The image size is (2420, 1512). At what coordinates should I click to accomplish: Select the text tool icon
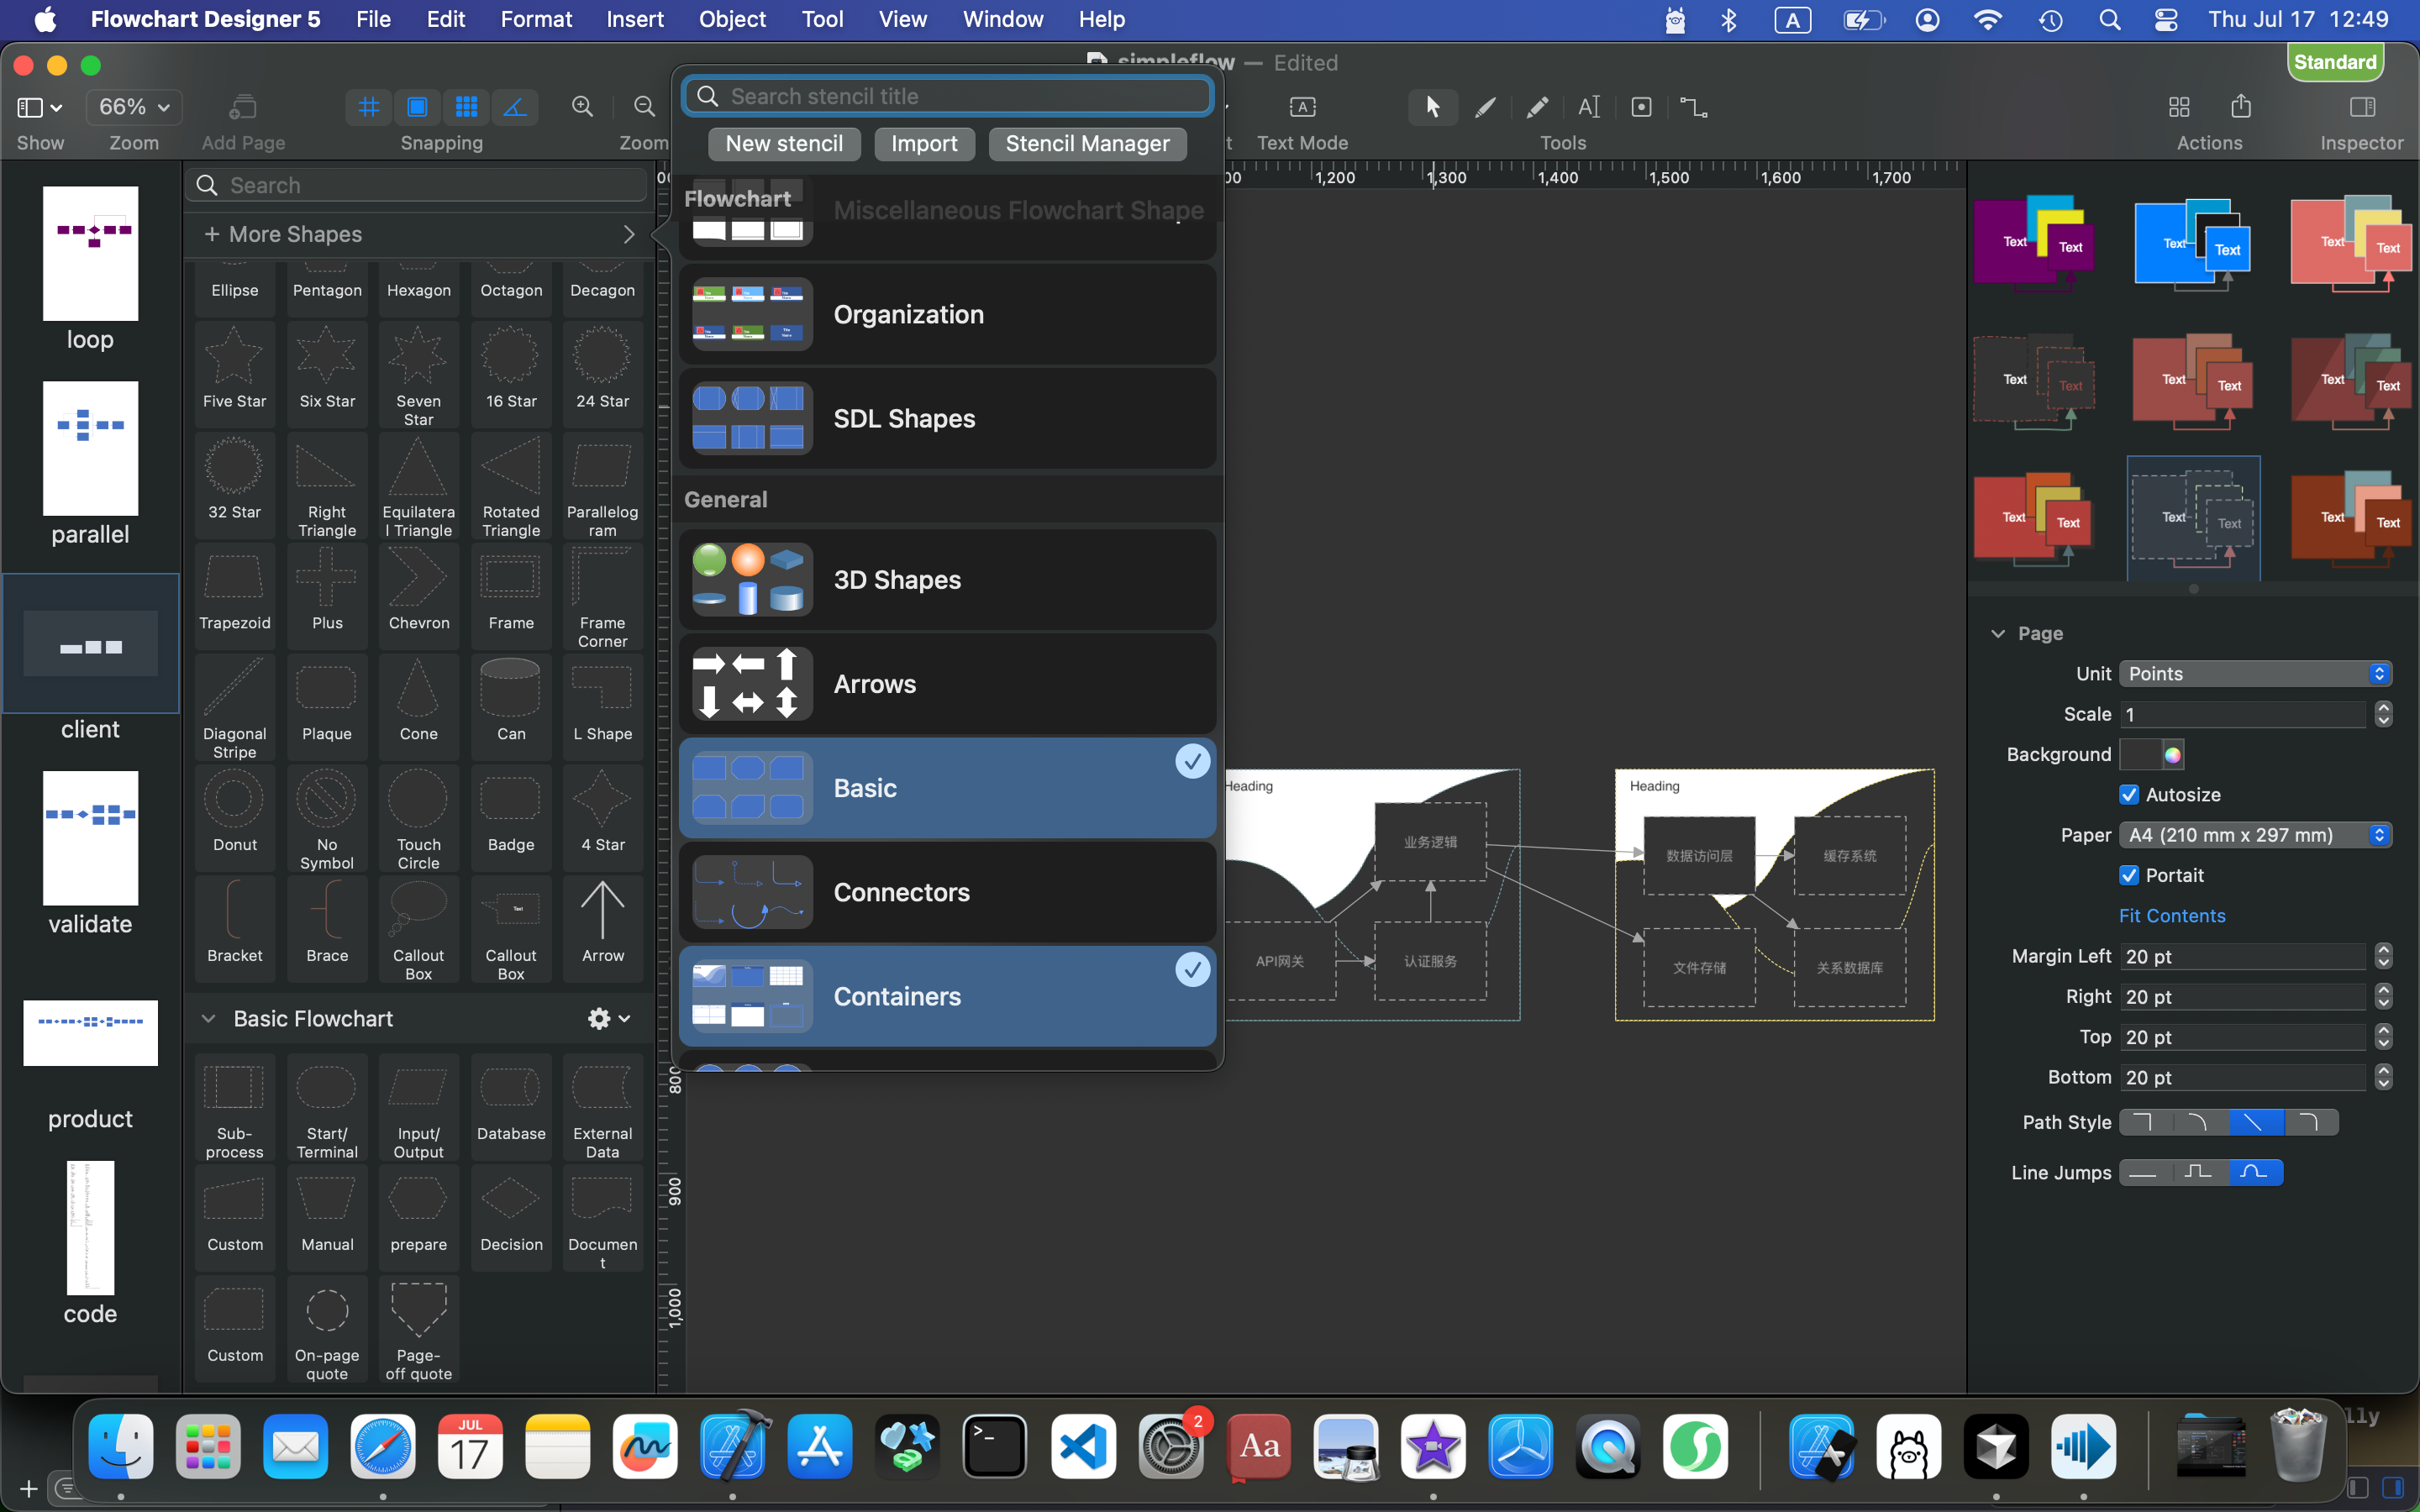(x=1589, y=107)
